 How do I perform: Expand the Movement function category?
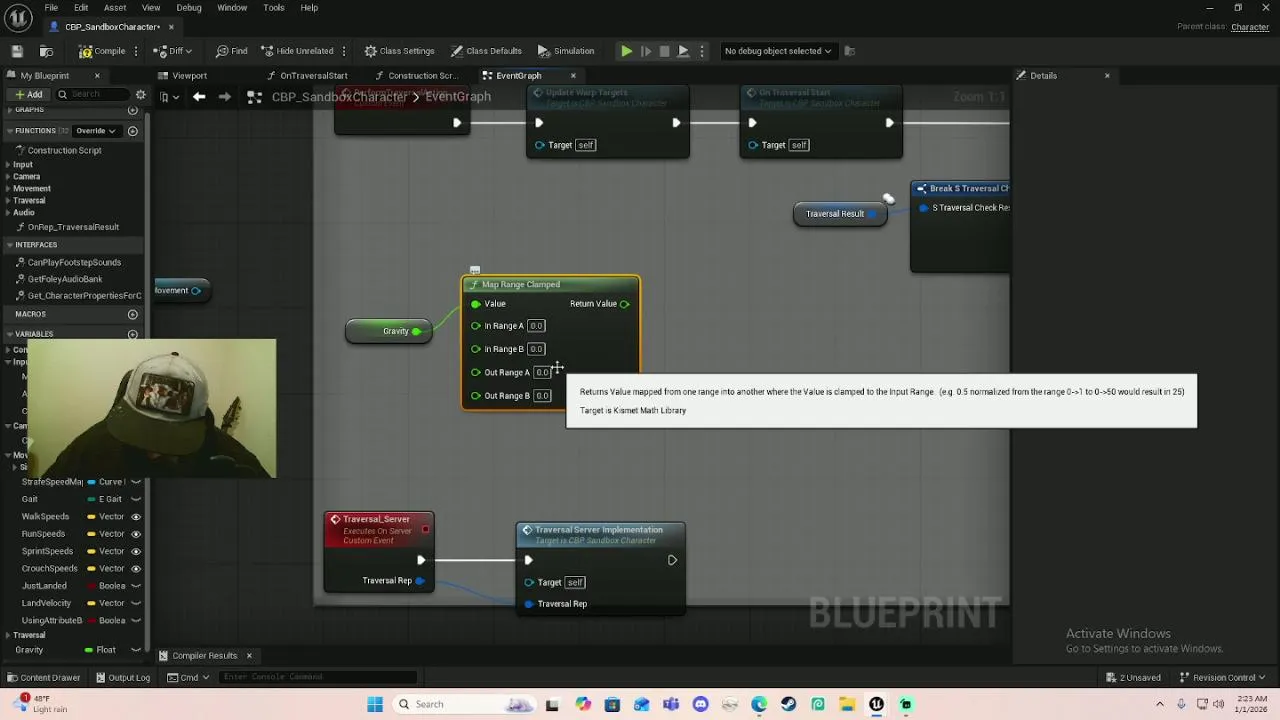click(x=9, y=189)
